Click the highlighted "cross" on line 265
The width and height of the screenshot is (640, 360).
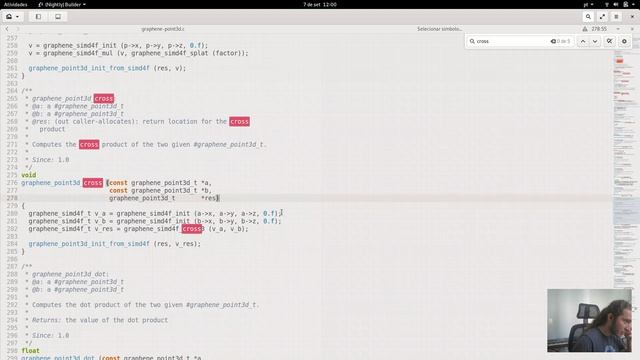coord(104,98)
